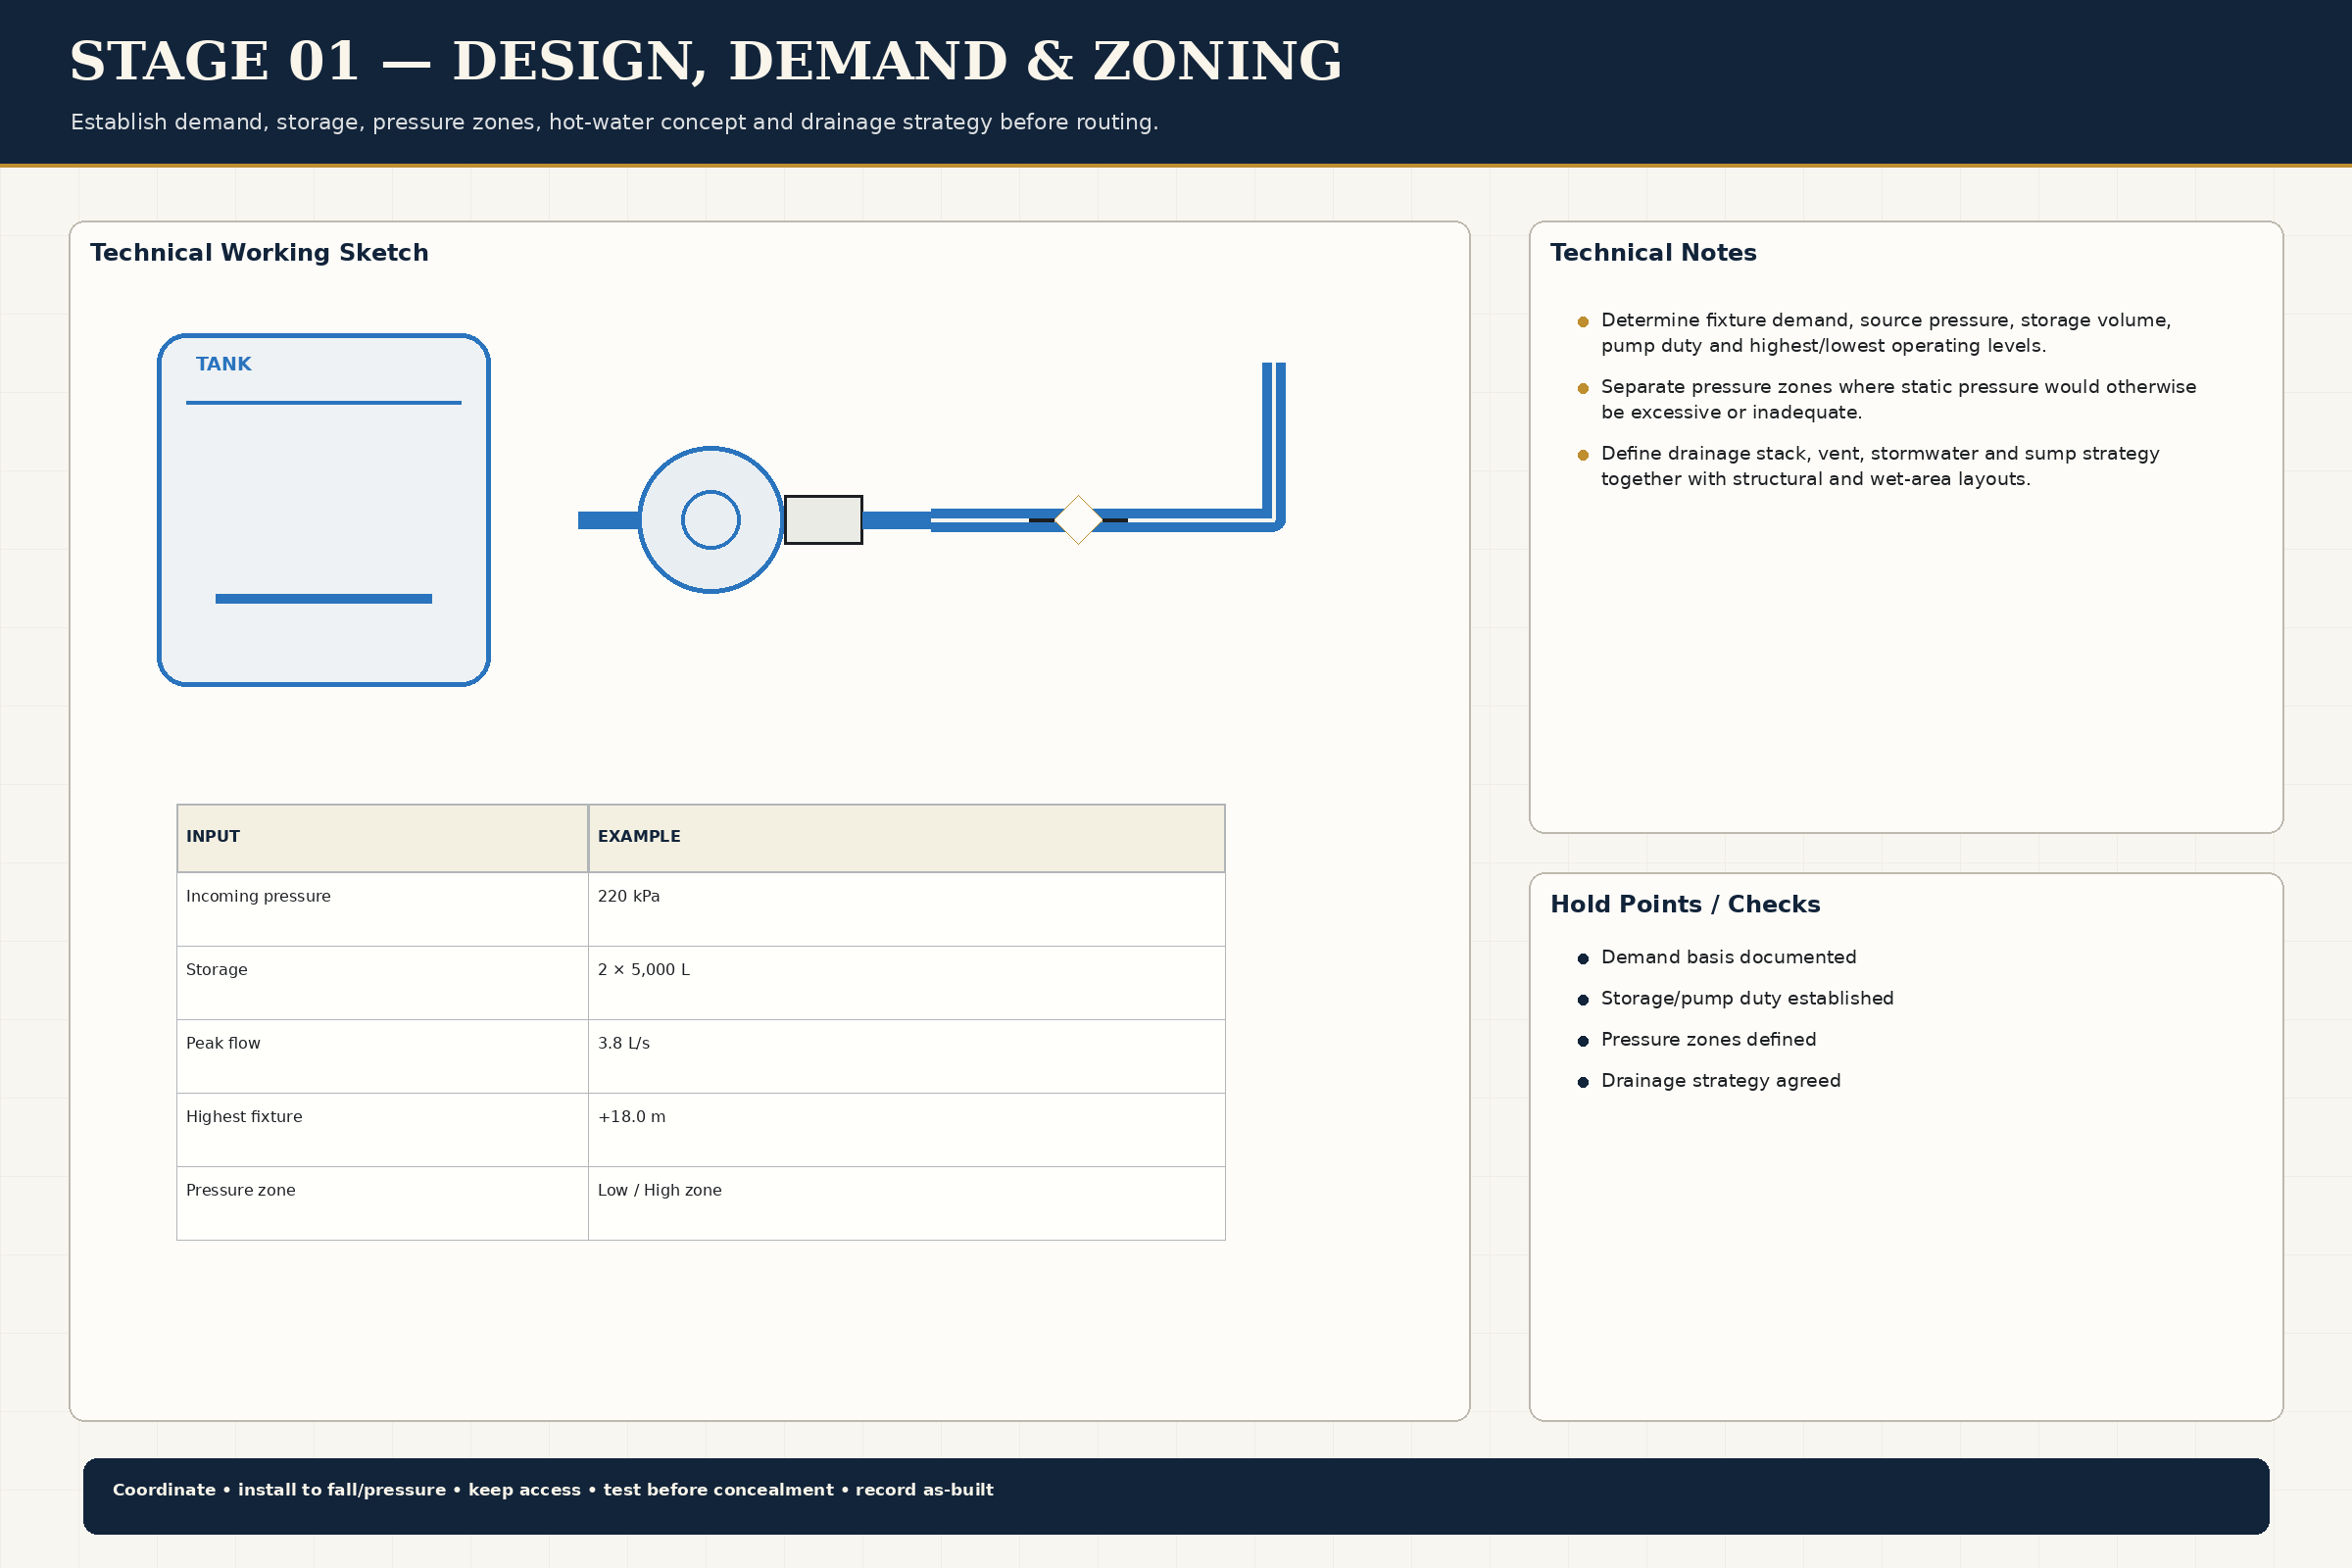Click the footer text beginning Coordinate
Screen dimensions: 2352x1568
(553, 1490)
